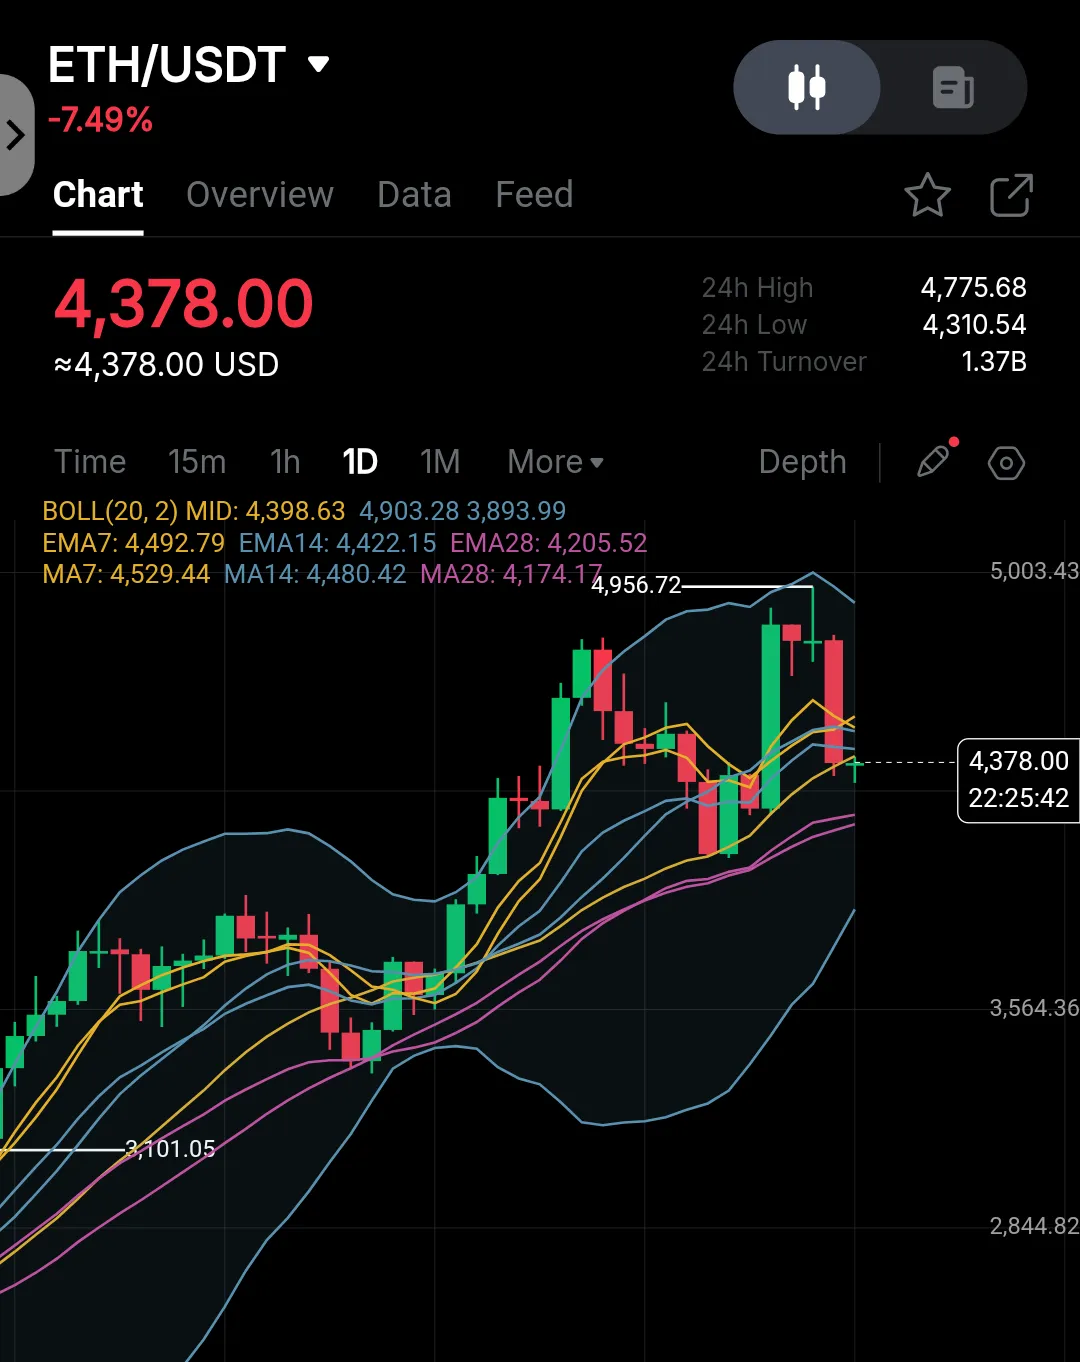Open the drawing pencil tool

tap(934, 461)
